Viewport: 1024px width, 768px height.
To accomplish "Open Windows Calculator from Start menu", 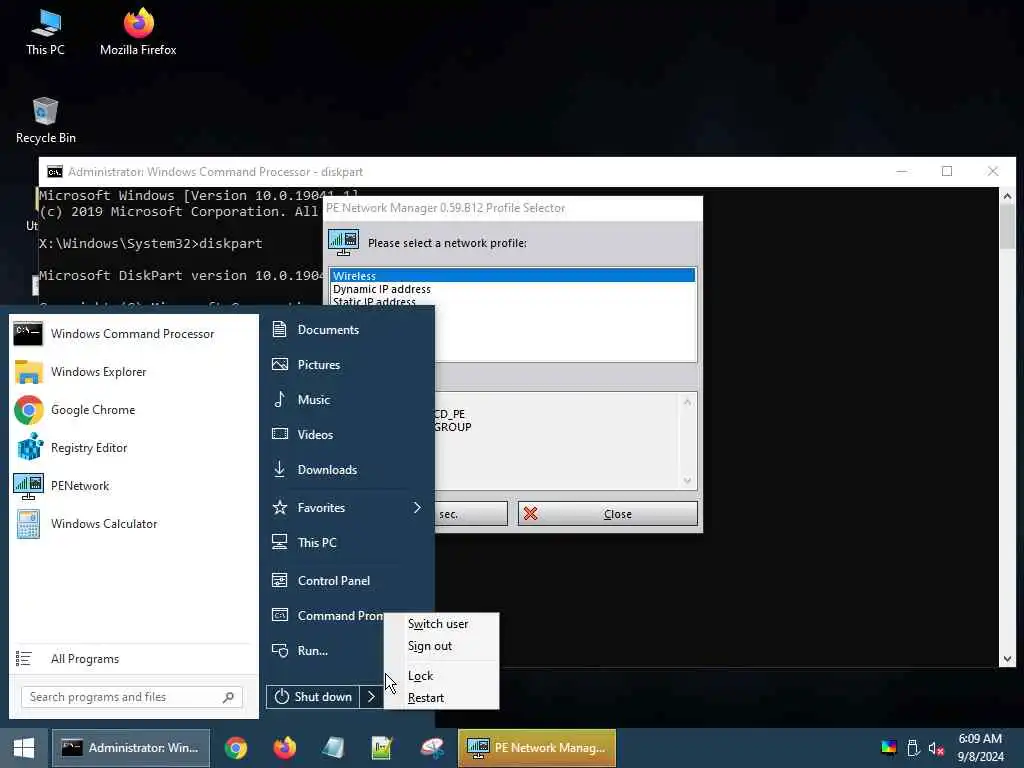I will 133,524.
